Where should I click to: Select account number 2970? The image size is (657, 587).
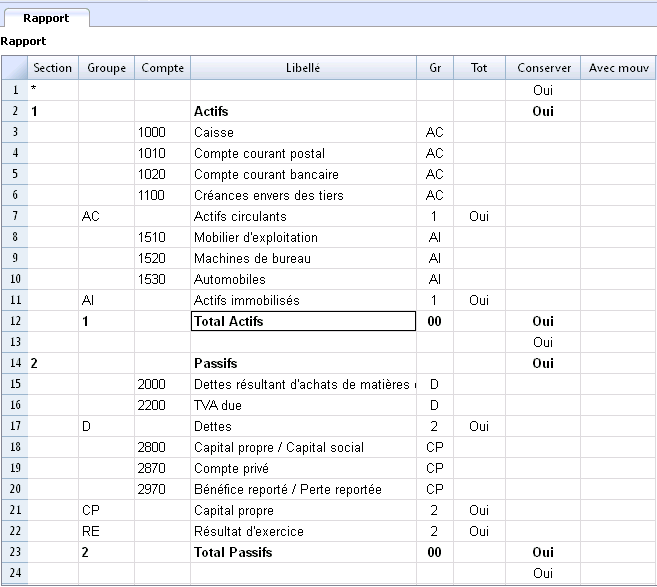tap(163, 489)
